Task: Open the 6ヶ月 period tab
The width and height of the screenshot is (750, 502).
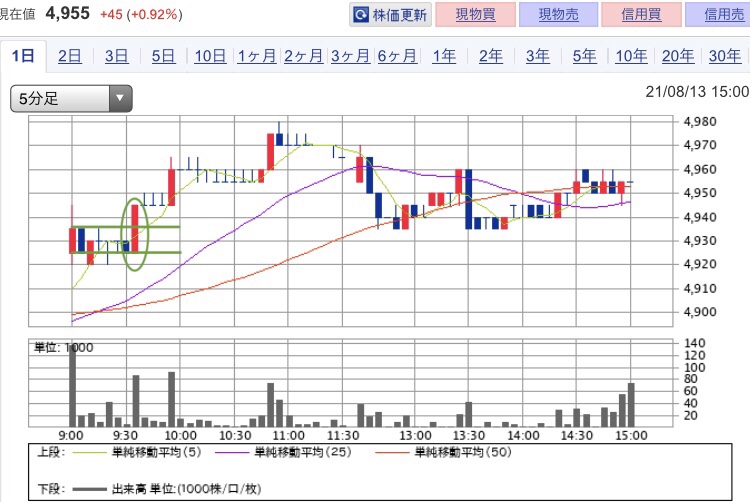Action: click(x=397, y=56)
